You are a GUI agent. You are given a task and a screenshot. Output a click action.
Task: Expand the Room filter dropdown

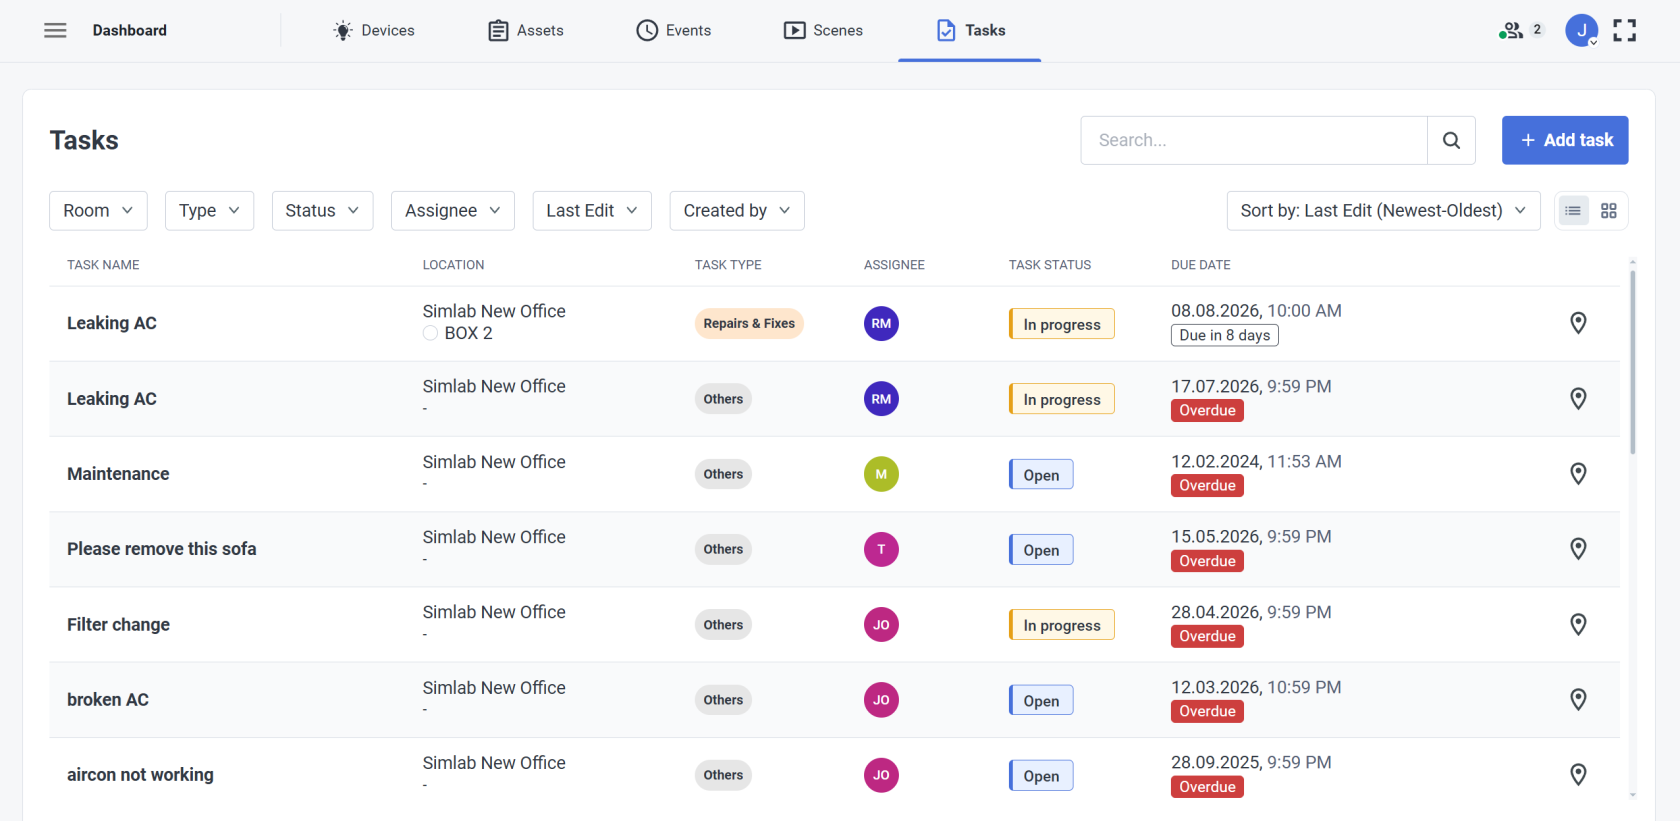tap(98, 211)
